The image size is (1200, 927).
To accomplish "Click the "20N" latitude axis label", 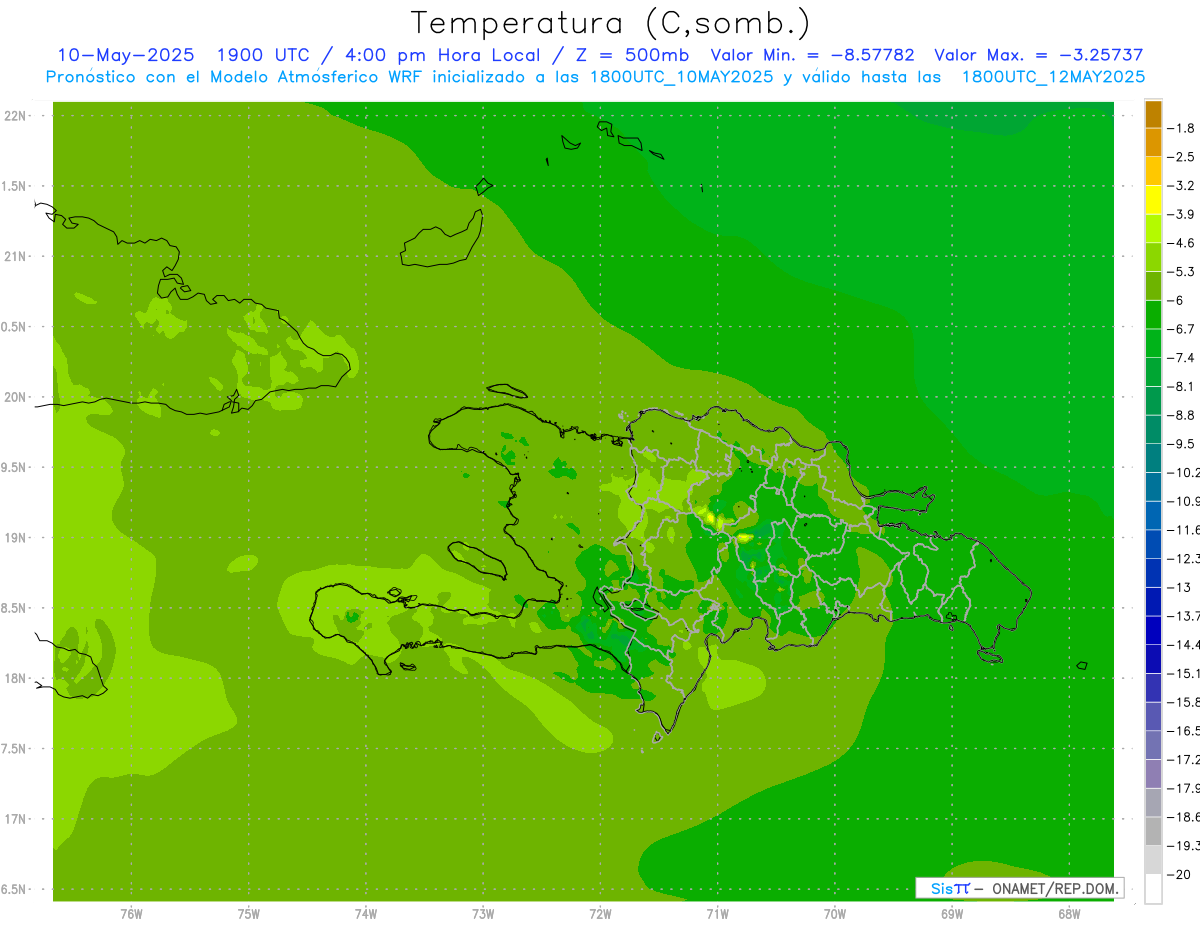I will [x=16, y=397].
